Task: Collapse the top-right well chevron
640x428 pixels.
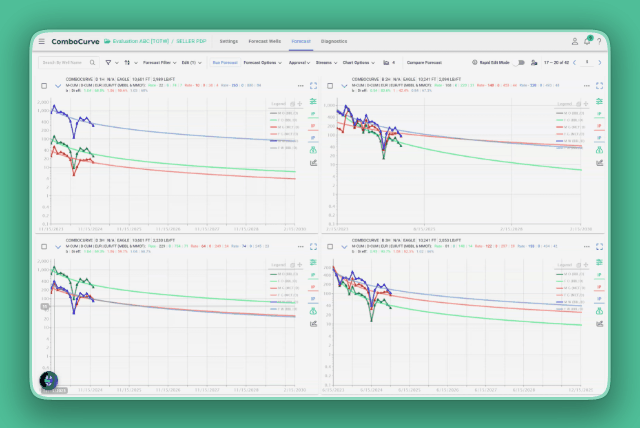Action: [344, 86]
